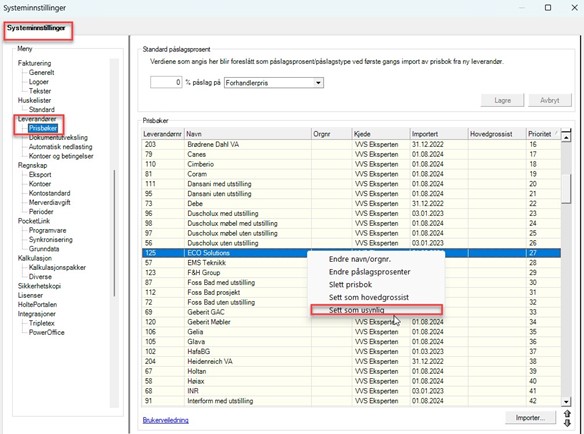Select Prisbøker in the menu tree
This screenshot has height=434, width=584.
[43, 128]
